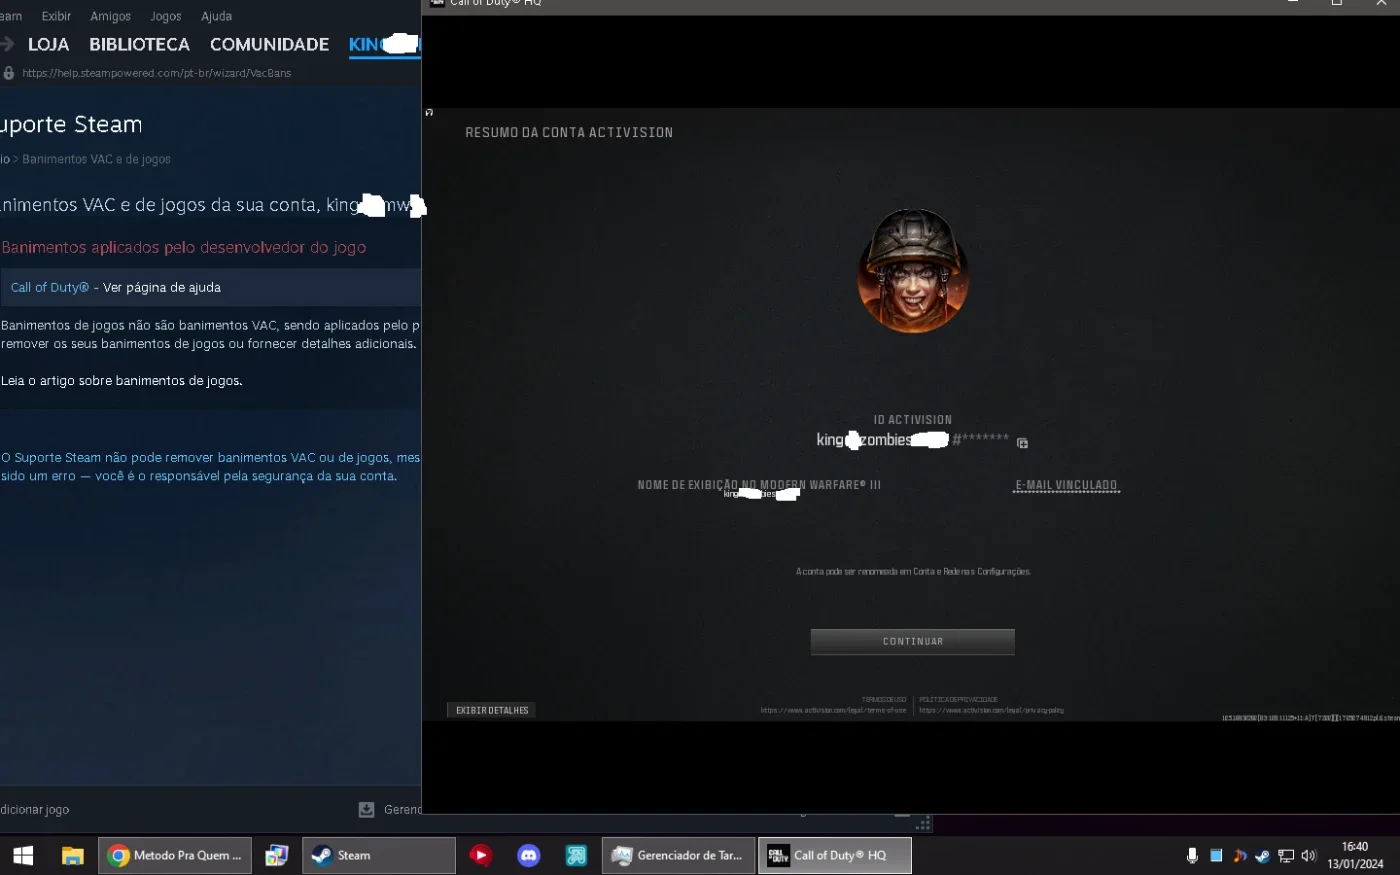Click the Call of Duty HQ taskbar button
This screenshot has height=875, width=1400.
tap(835, 855)
